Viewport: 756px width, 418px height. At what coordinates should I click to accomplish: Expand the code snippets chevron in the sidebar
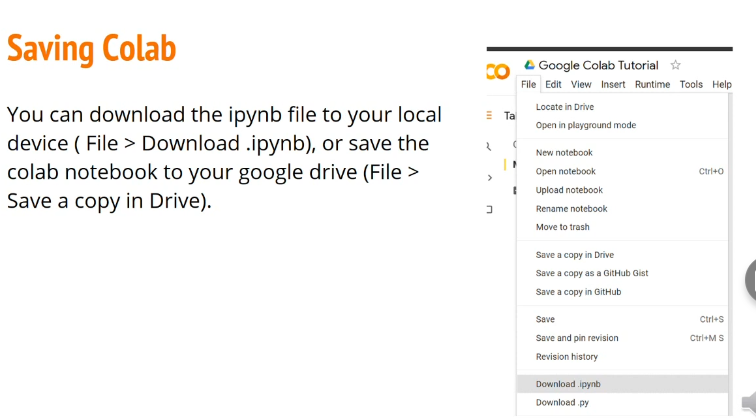(x=489, y=178)
